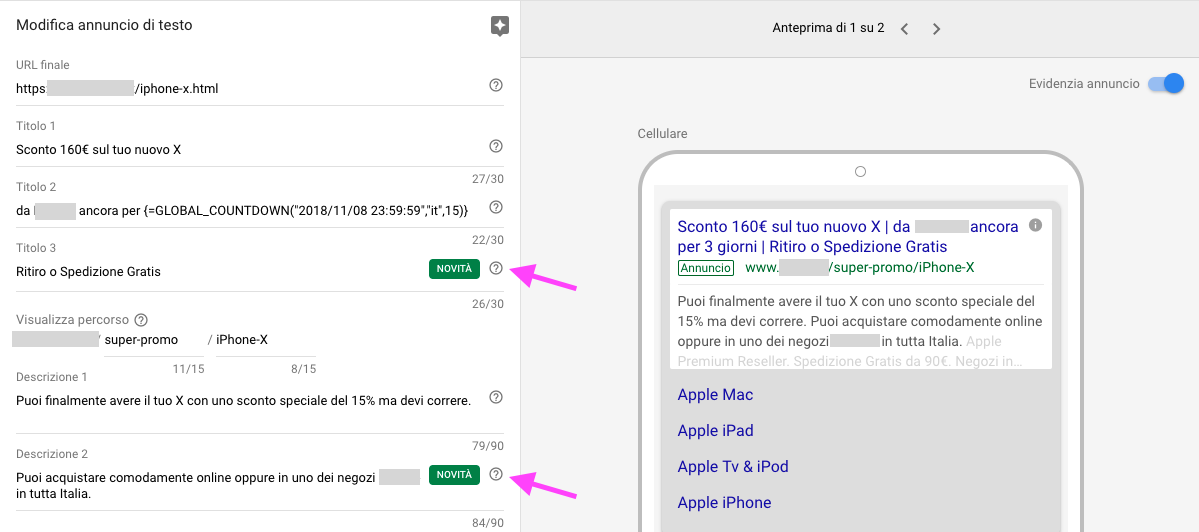Image resolution: width=1199 pixels, height=532 pixels.
Task: Click the NOVITÀ badge beside Titolo 3
Action: (454, 268)
